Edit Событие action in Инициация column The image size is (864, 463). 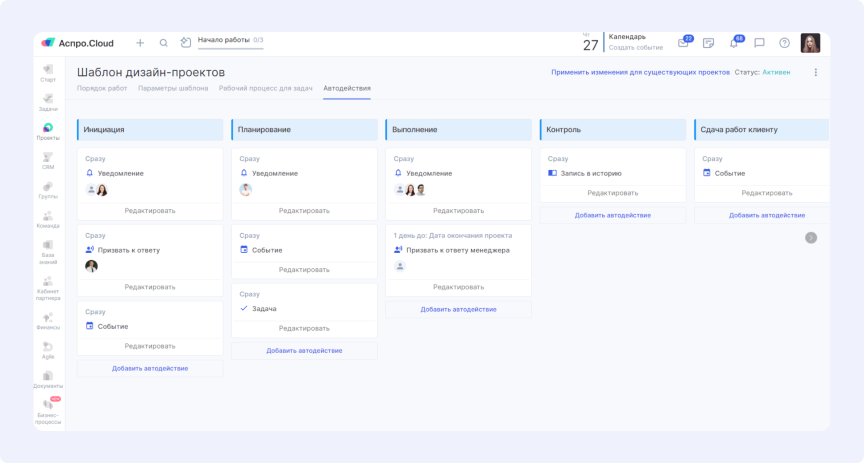[150, 346]
